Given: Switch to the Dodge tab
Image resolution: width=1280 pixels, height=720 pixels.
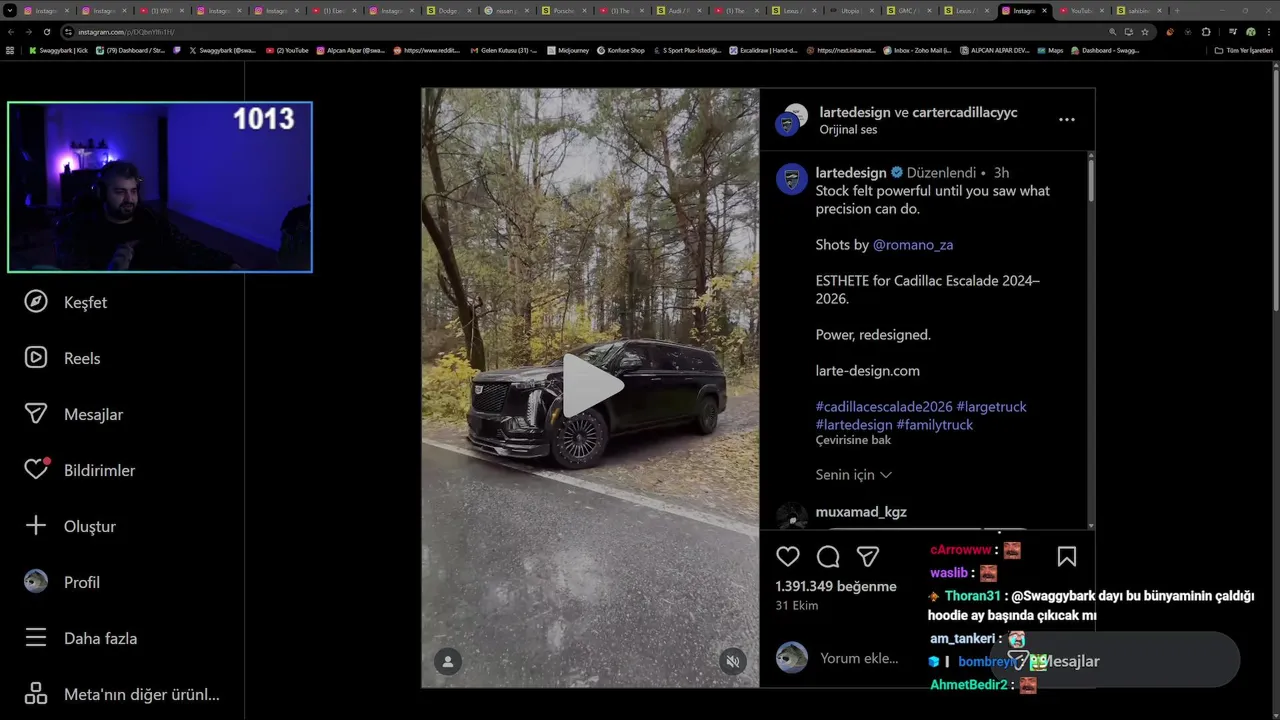Looking at the screenshot, I should [x=450, y=10].
